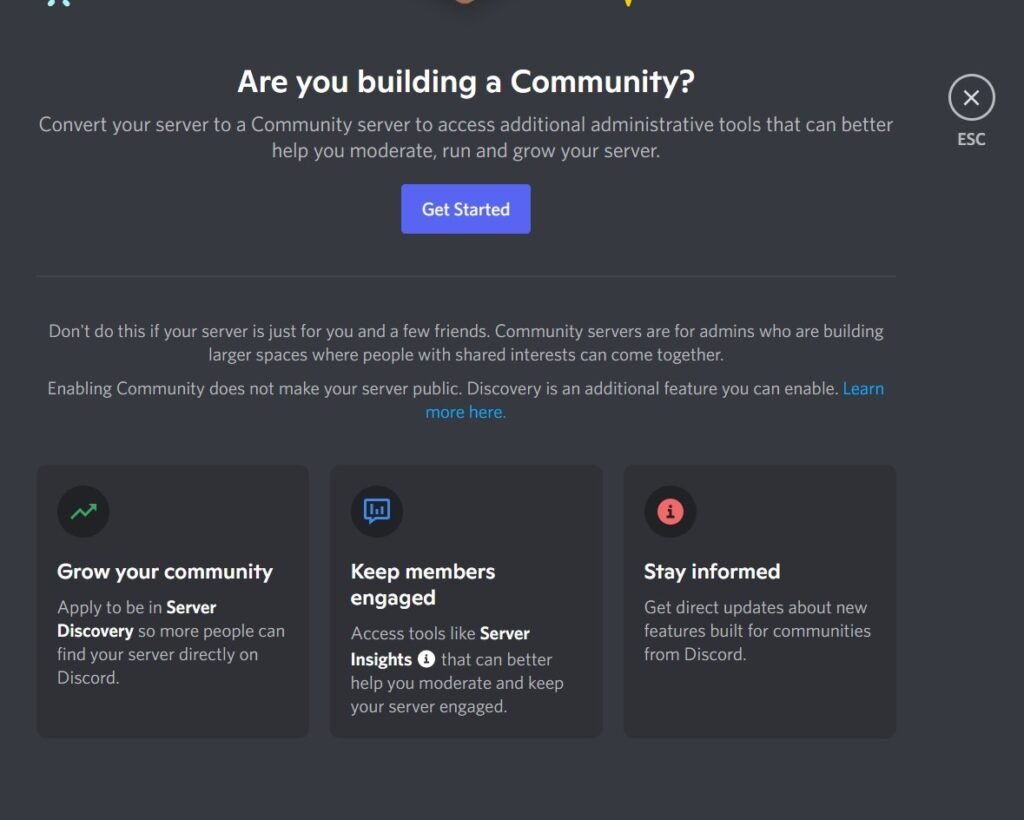This screenshot has height=820, width=1024.
Task: Select the 'Are you building a Community?' heading
Action: click(466, 82)
